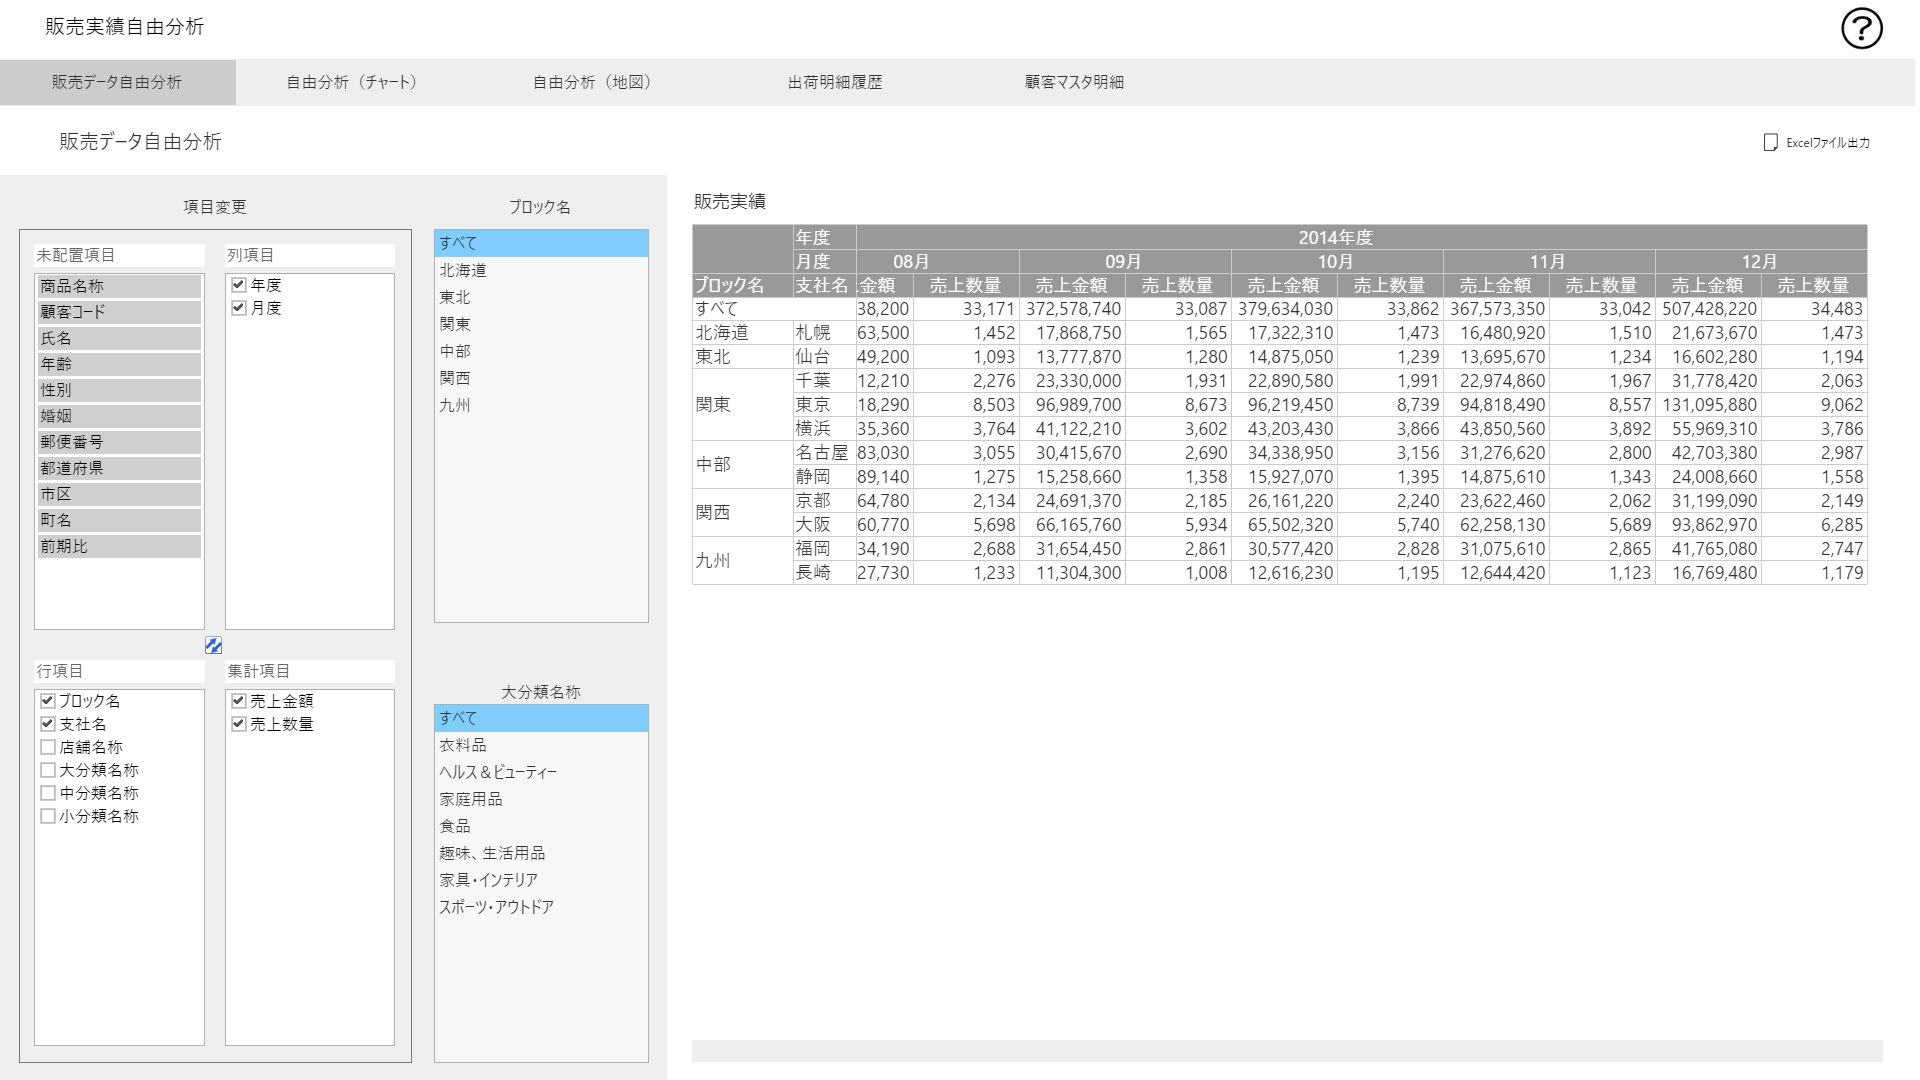Screen dimensions: 1920x1080
Task: Select 都道府県 in unplaced items list
Action: pos(118,468)
